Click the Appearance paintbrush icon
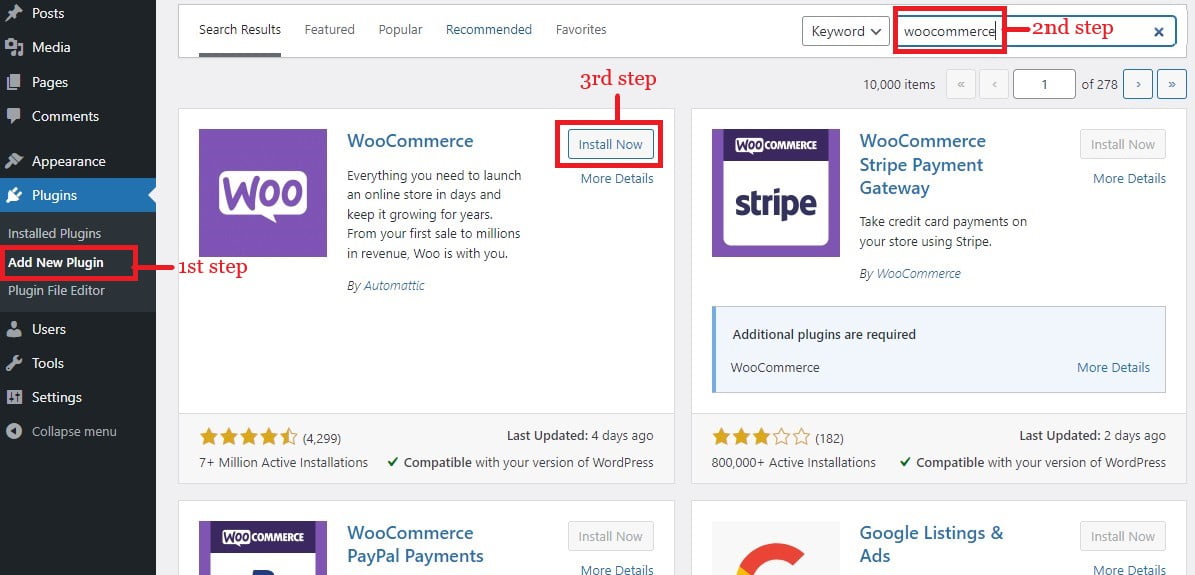 coord(14,161)
